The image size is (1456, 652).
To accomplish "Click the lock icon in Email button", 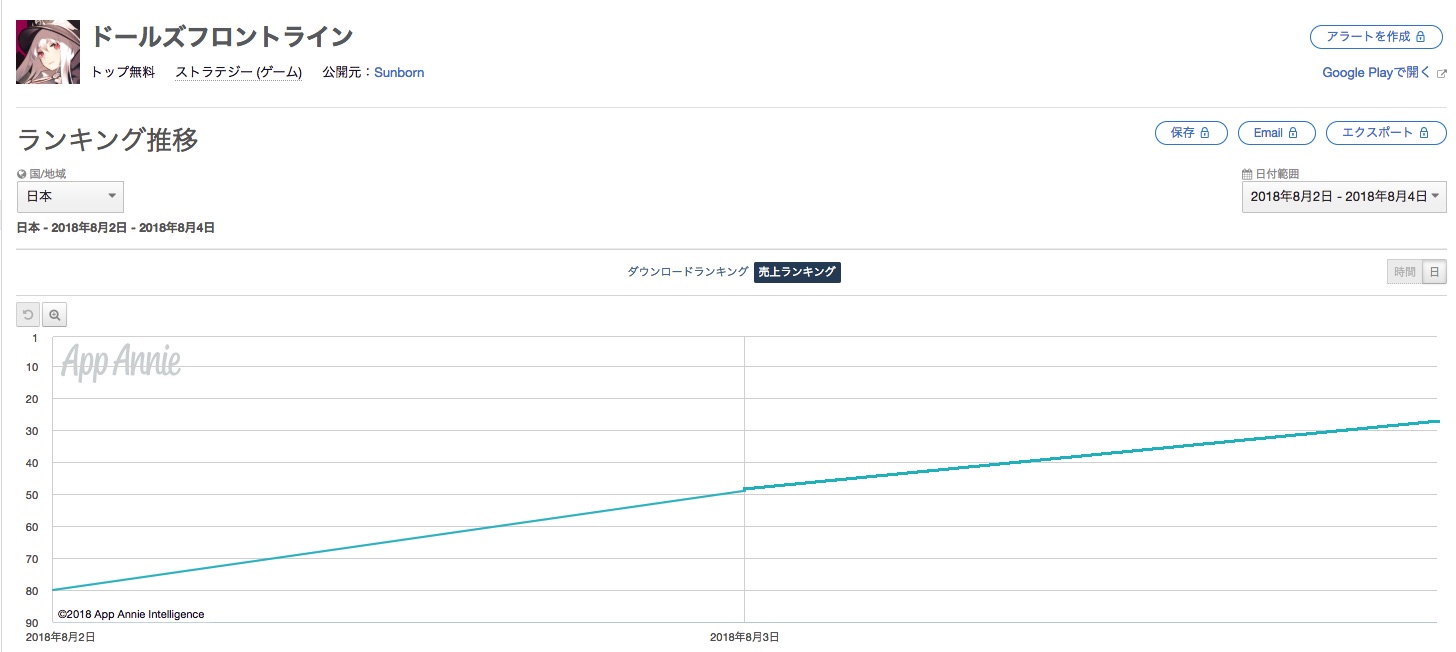I will [1293, 132].
